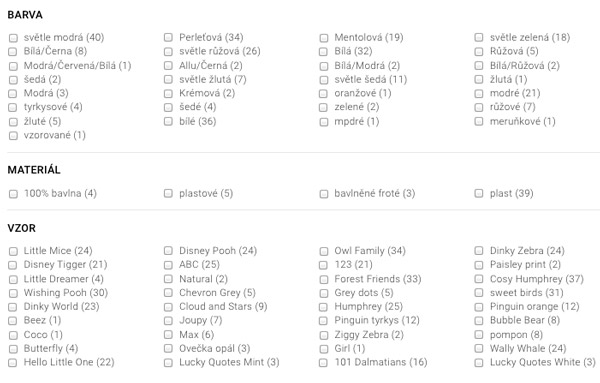This screenshot has width=600, height=383.
Task: Select the 100% bavlna (4) material
Action: tap(13, 194)
